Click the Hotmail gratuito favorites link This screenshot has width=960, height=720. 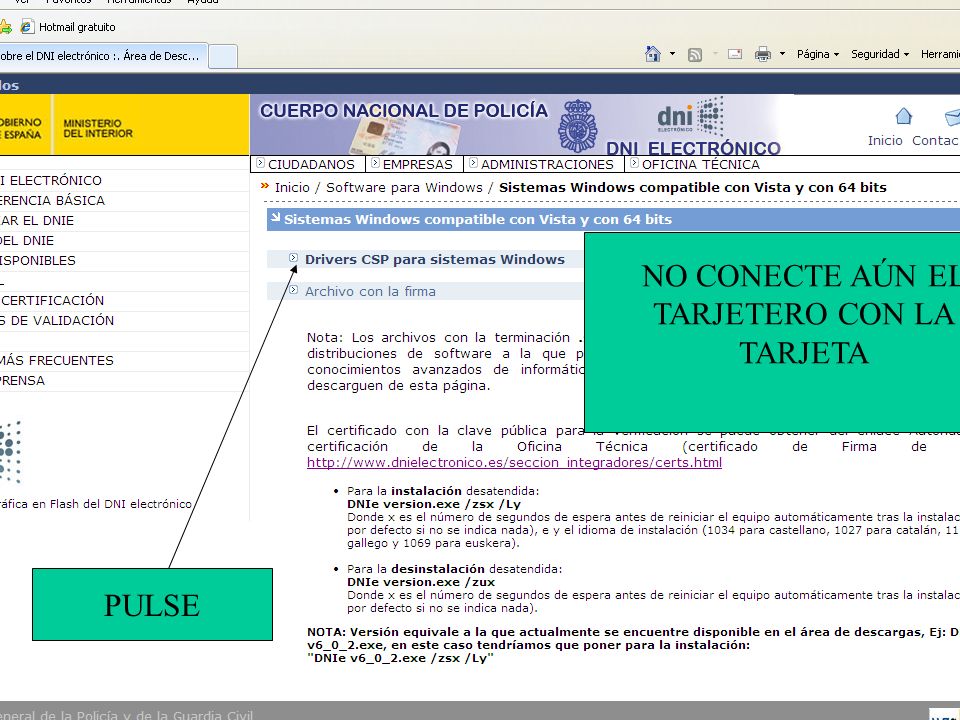coord(77,27)
